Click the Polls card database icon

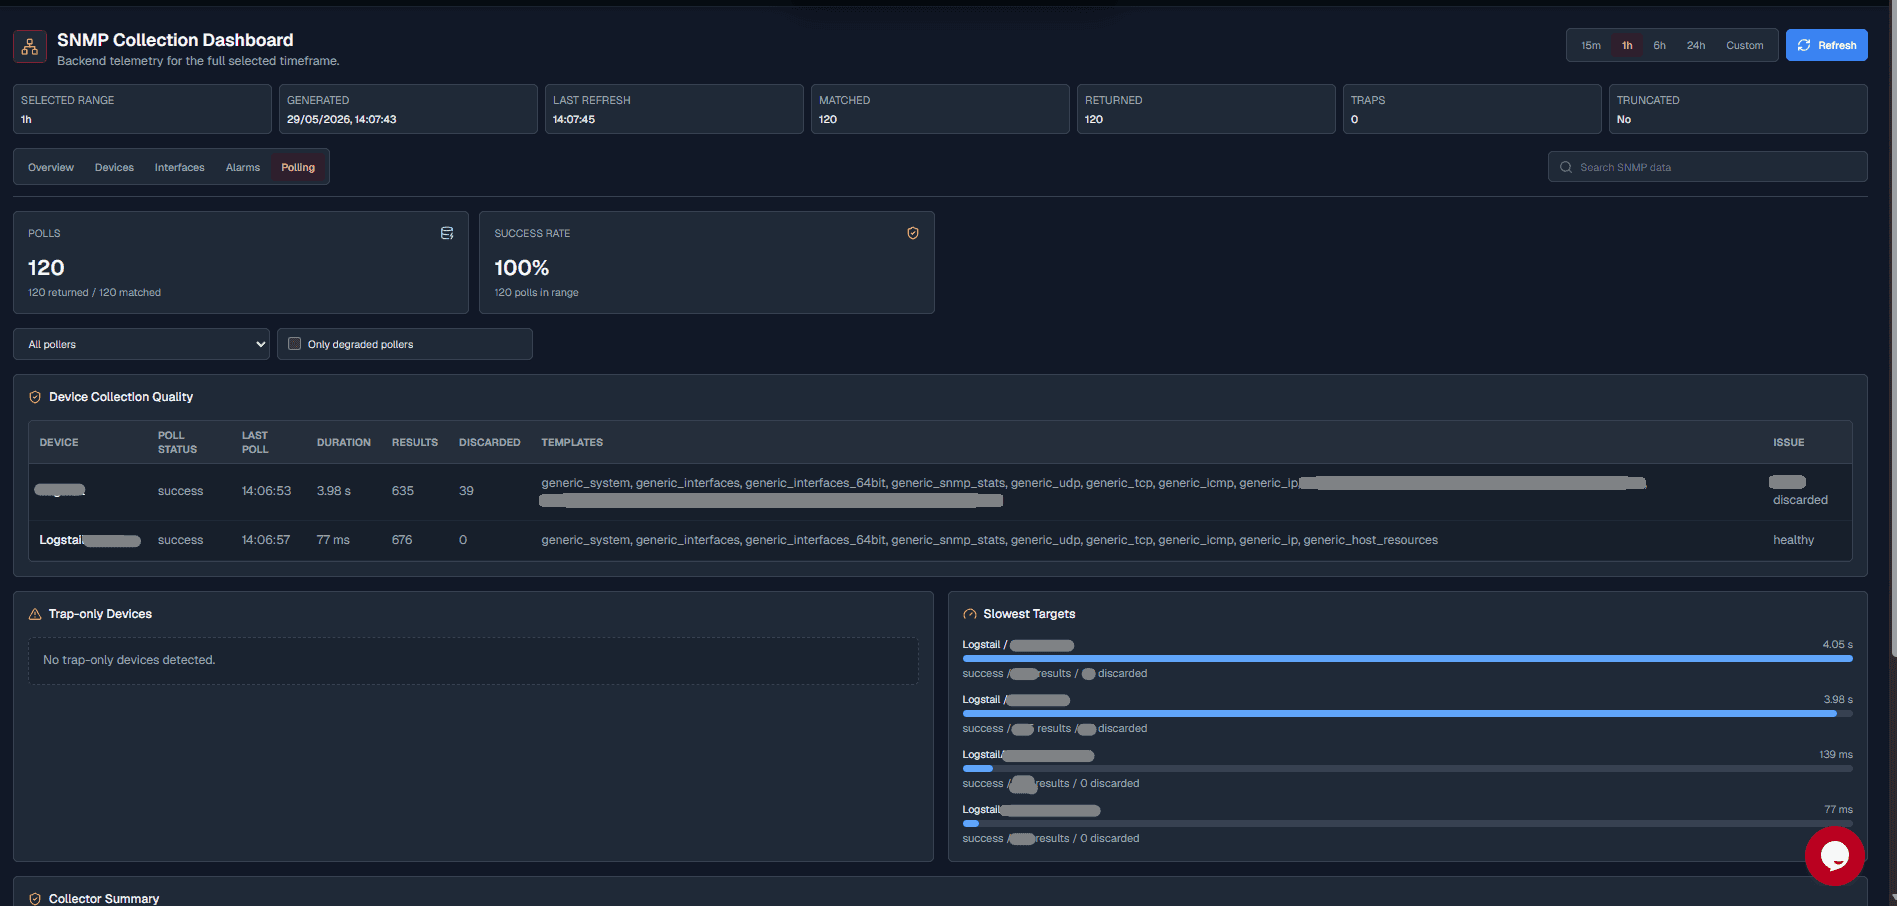coord(447,233)
